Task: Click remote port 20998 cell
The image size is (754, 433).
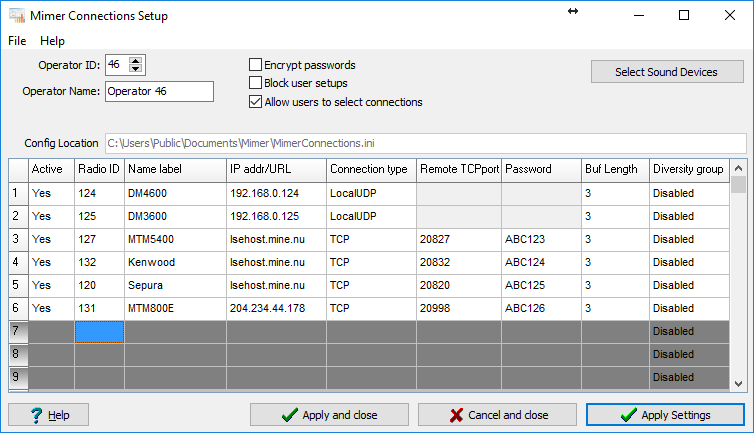Action: [459, 308]
